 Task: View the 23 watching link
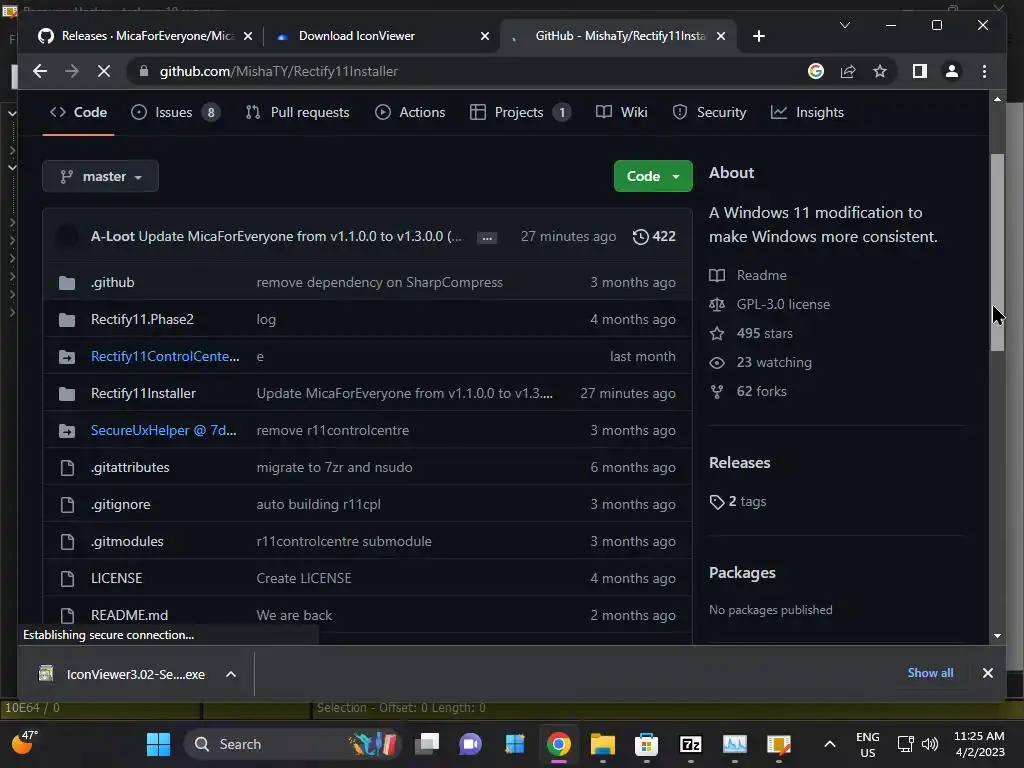click(x=761, y=362)
